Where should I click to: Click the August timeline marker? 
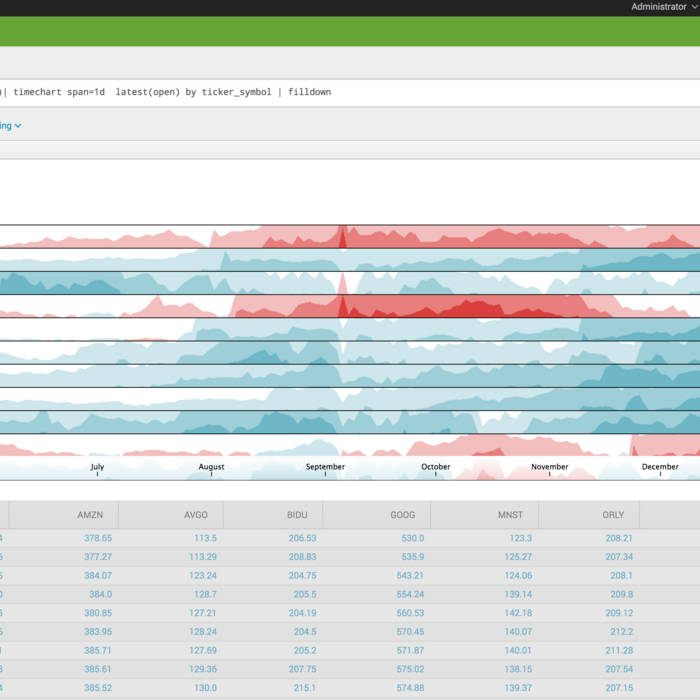coord(211,467)
